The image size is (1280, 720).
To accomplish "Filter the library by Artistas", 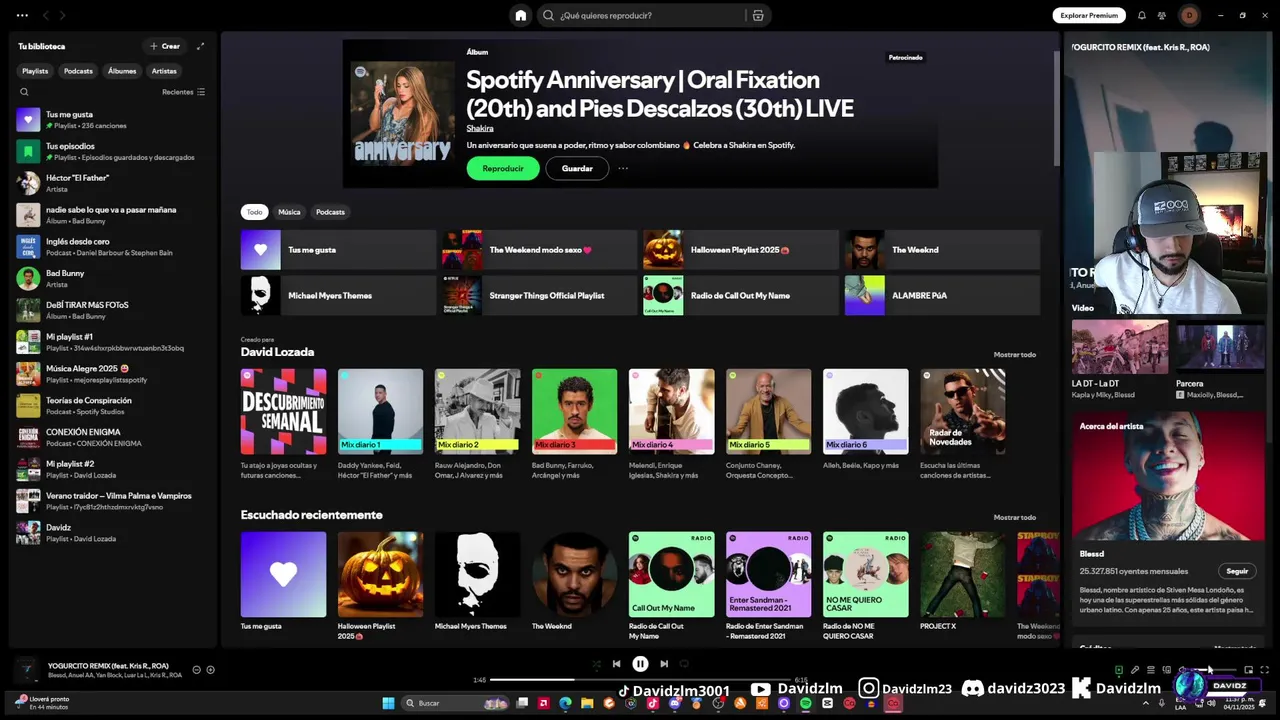I will coord(164,71).
